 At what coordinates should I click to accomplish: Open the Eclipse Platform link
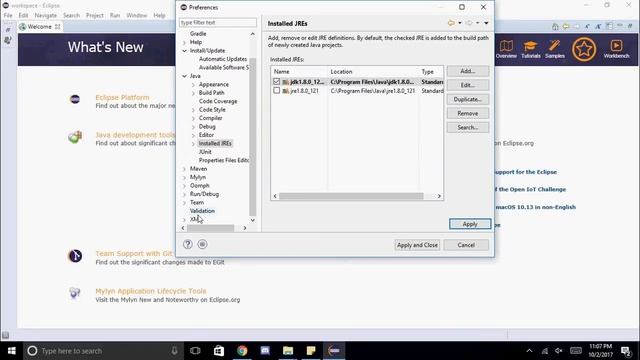122,97
